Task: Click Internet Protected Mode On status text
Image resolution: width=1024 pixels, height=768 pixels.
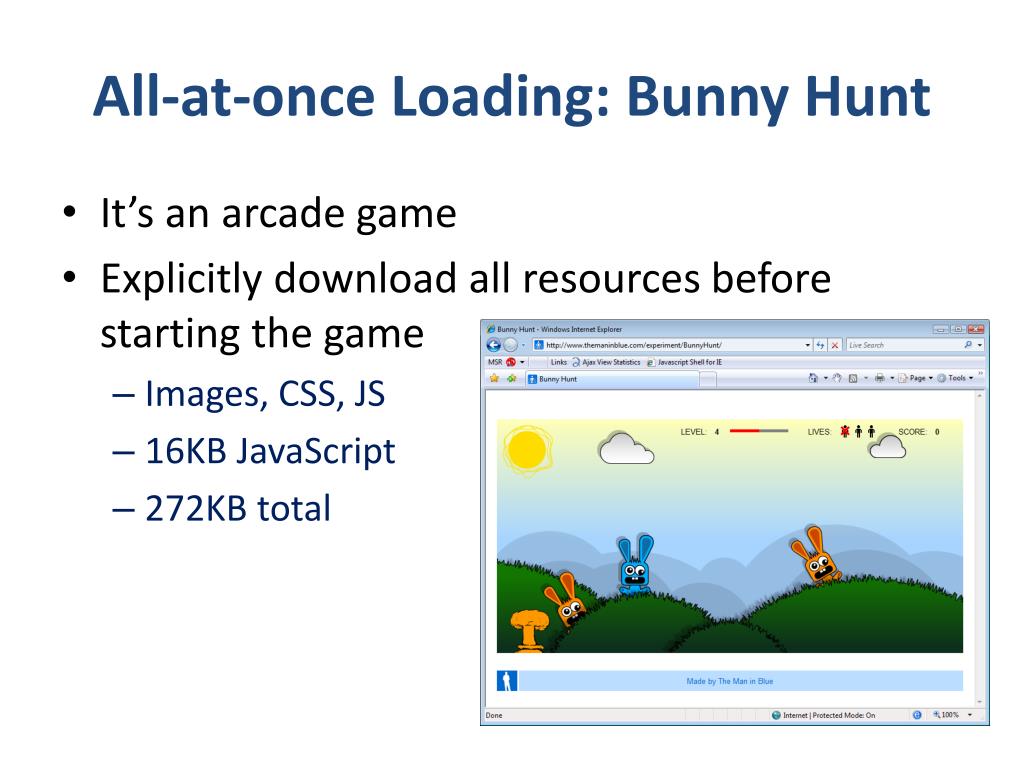Action: [829, 715]
